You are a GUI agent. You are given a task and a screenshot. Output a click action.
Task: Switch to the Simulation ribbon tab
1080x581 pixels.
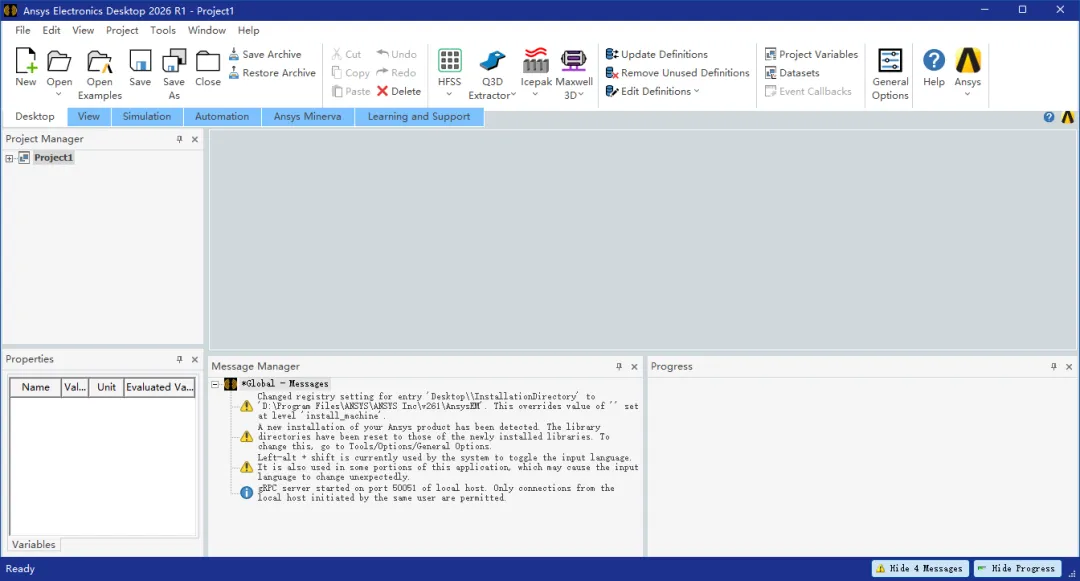147,117
